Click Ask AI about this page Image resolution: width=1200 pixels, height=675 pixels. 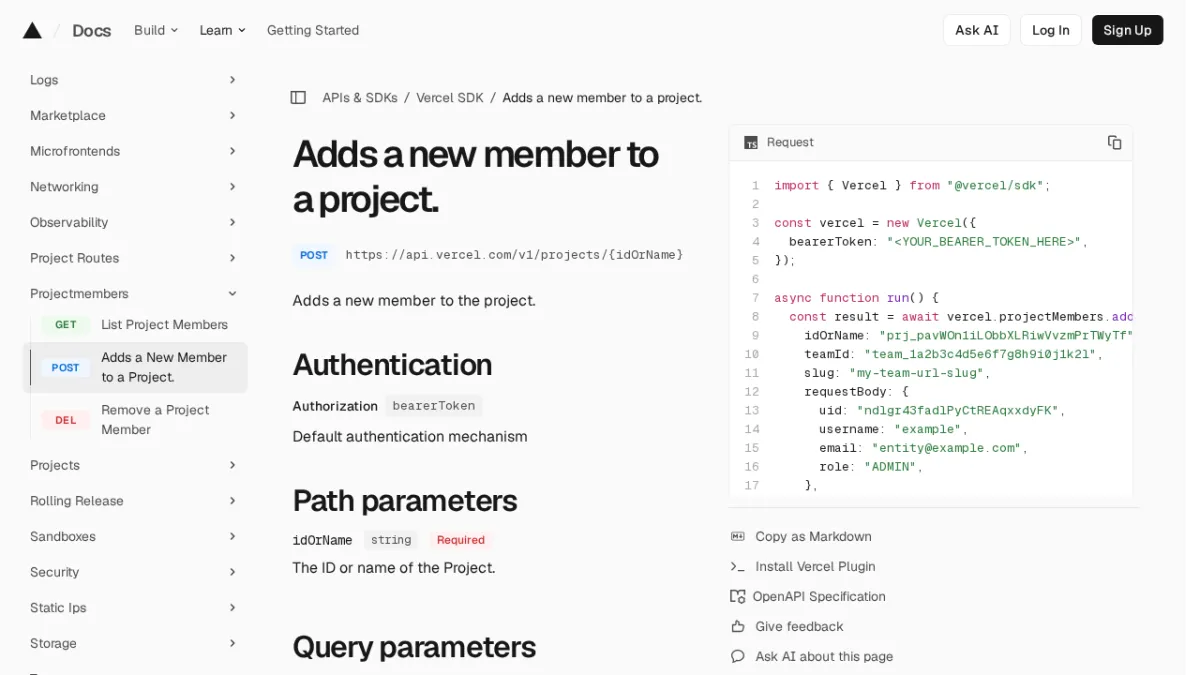(824, 656)
